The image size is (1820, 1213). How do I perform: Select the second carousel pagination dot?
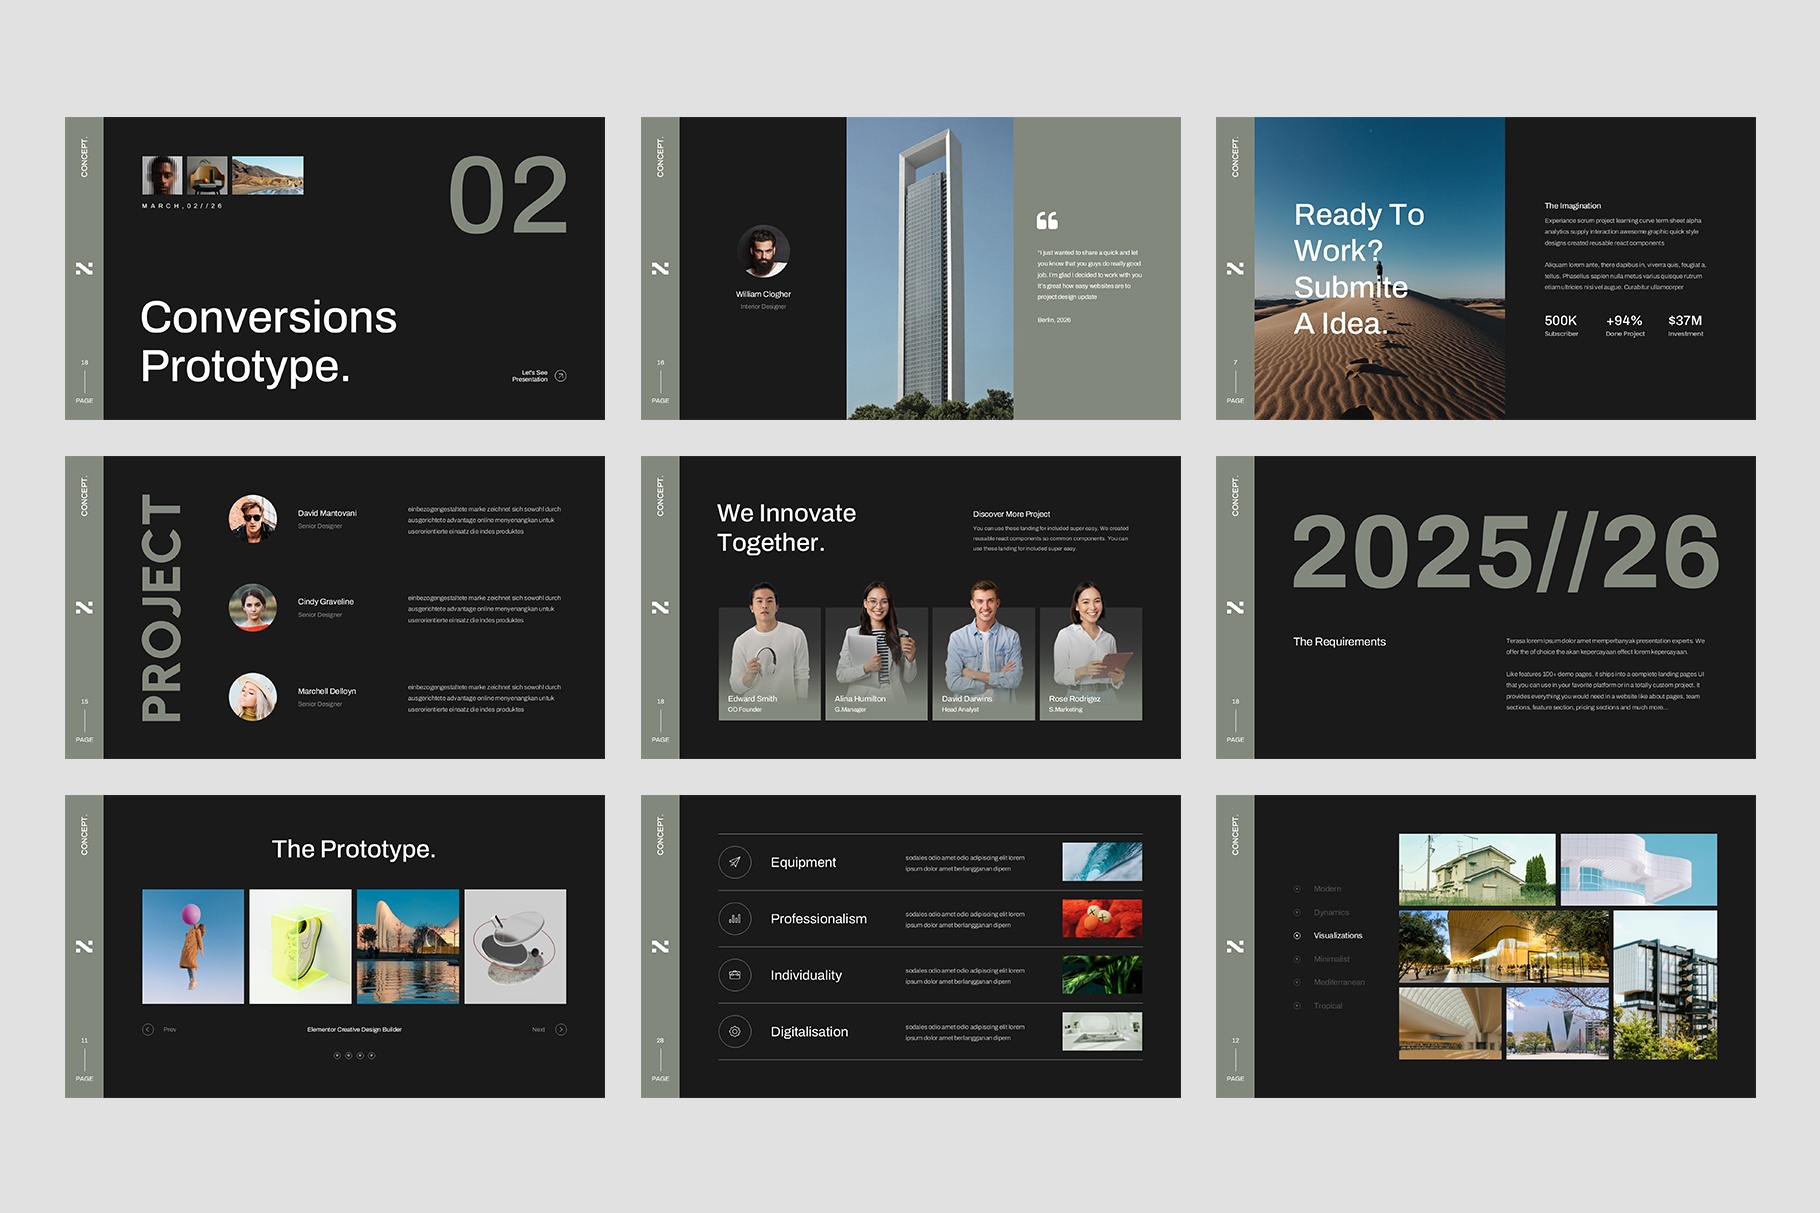coord(349,1053)
